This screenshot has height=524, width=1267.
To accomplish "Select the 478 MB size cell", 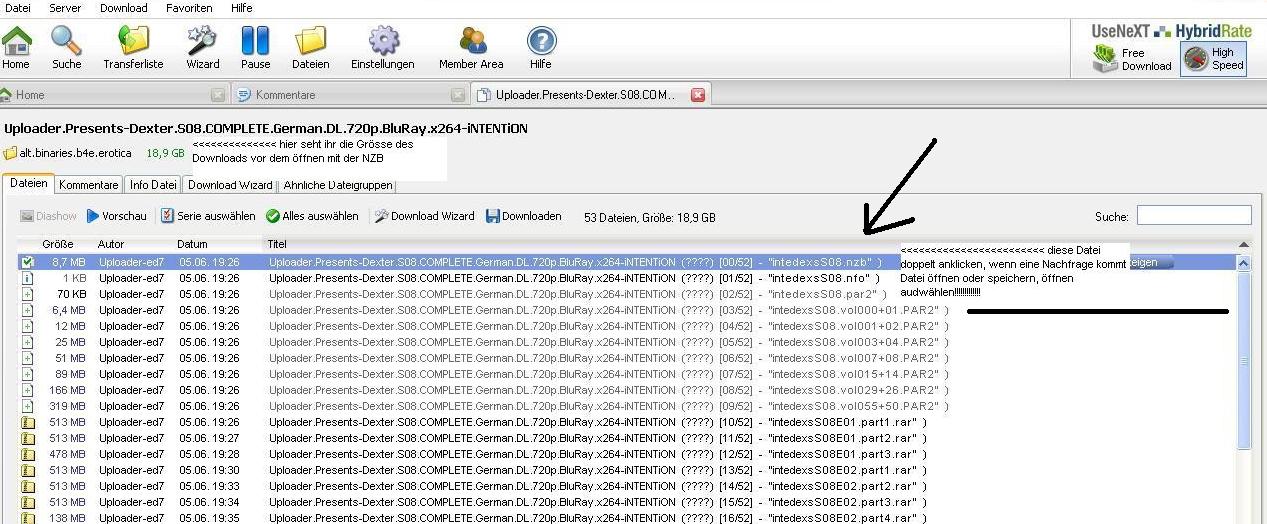I will coord(67,454).
